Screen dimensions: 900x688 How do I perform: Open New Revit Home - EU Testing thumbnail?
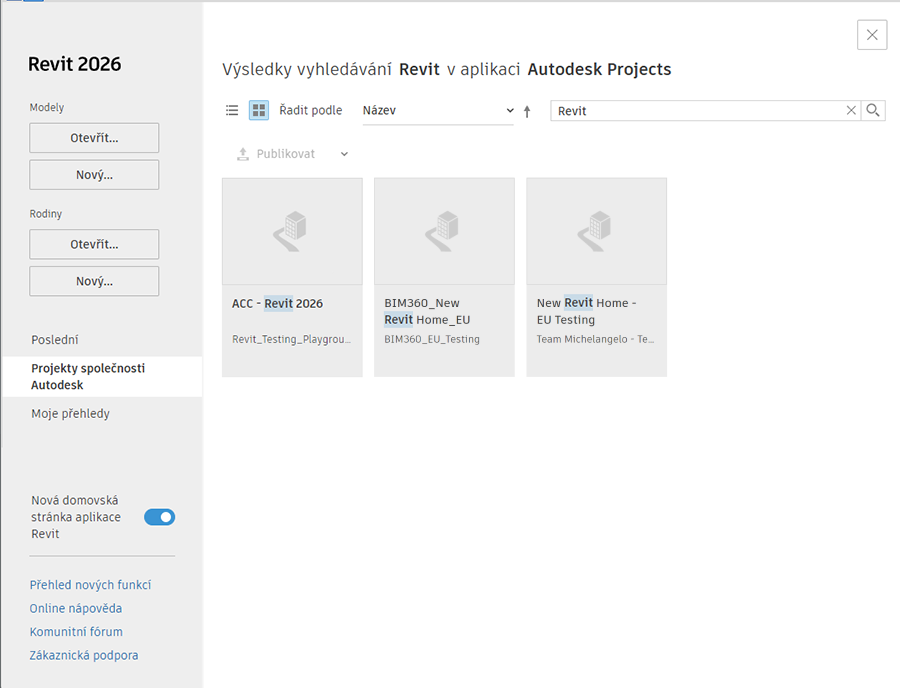click(596, 231)
